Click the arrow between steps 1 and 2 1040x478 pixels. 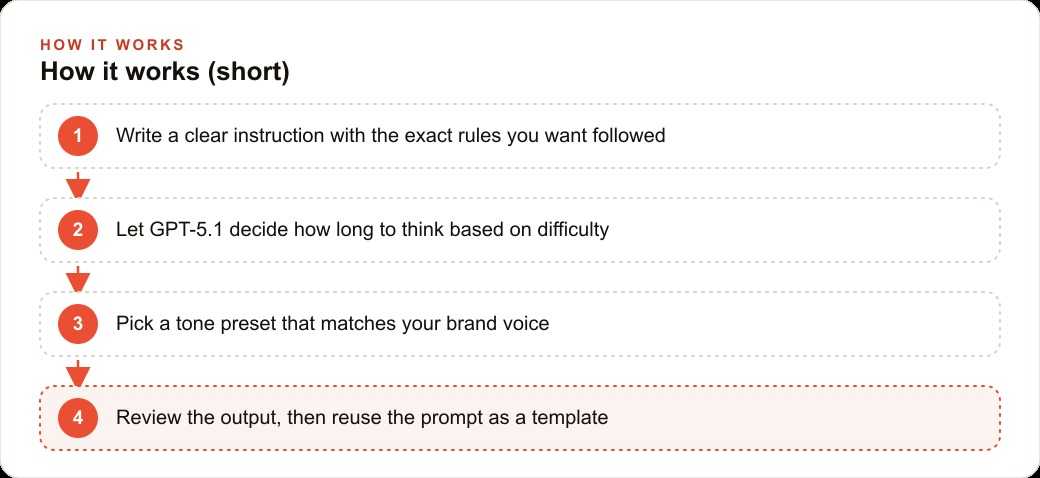coord(78,185)
